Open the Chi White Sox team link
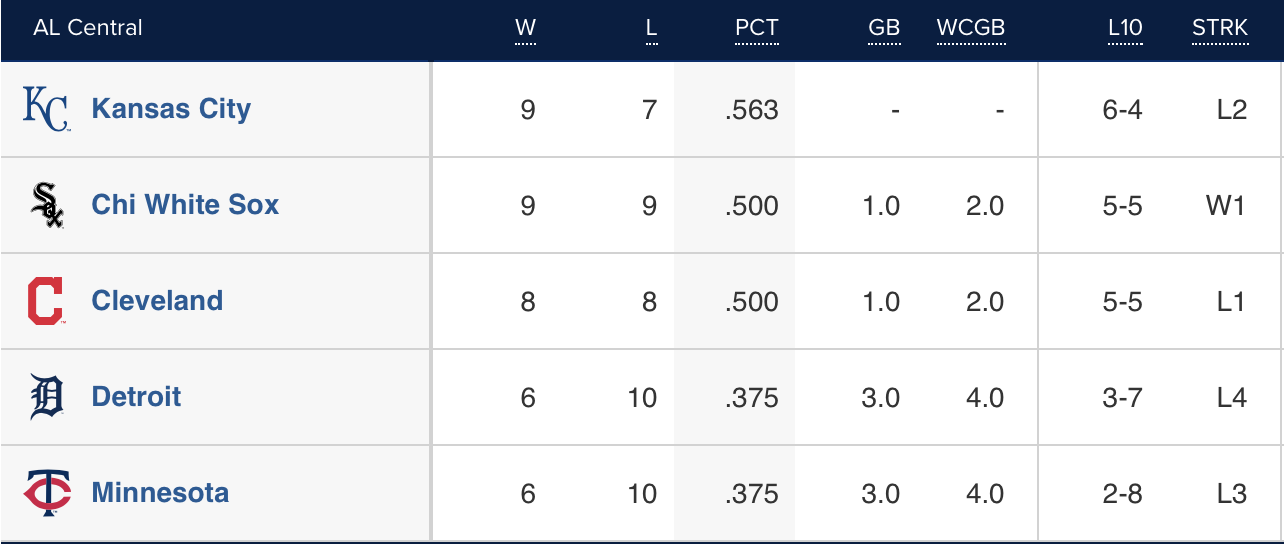 pyautogui.click(x=185, y=205)
